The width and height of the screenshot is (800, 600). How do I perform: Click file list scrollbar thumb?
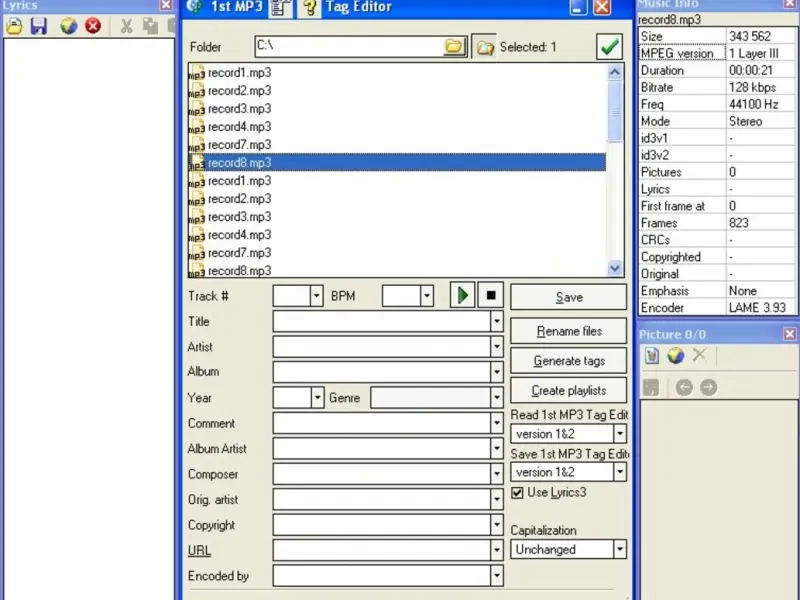pyautogui.click(x=615, y=112)
